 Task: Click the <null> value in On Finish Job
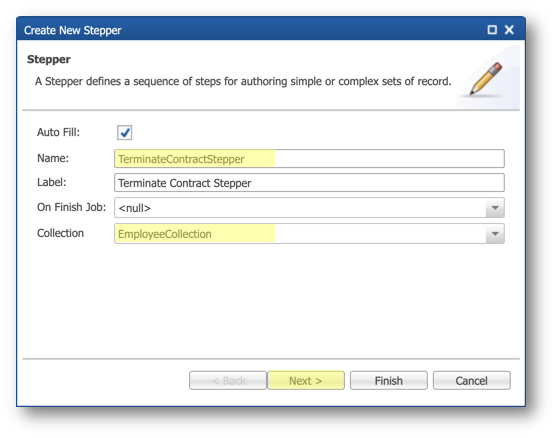(135, 208)
